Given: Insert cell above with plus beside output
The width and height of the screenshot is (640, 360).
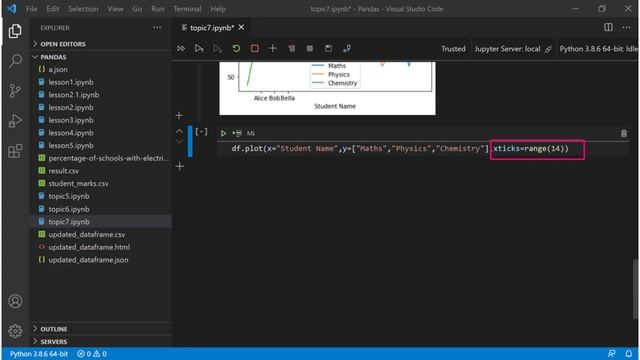Looking at the screenshot, I should 179,116.
